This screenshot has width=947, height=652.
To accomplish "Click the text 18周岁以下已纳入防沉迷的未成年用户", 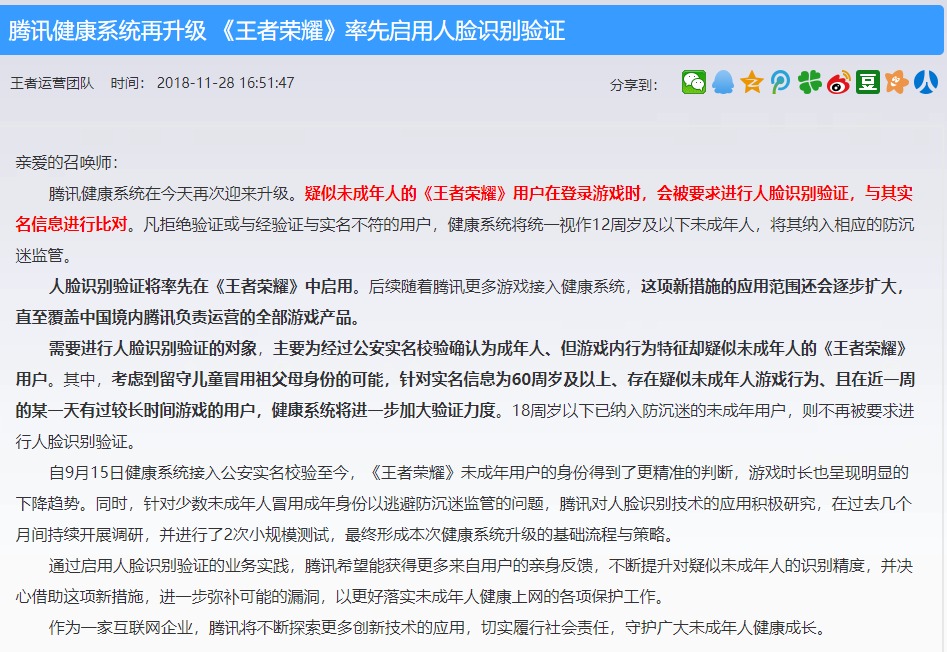I will (x=649, y=411).
